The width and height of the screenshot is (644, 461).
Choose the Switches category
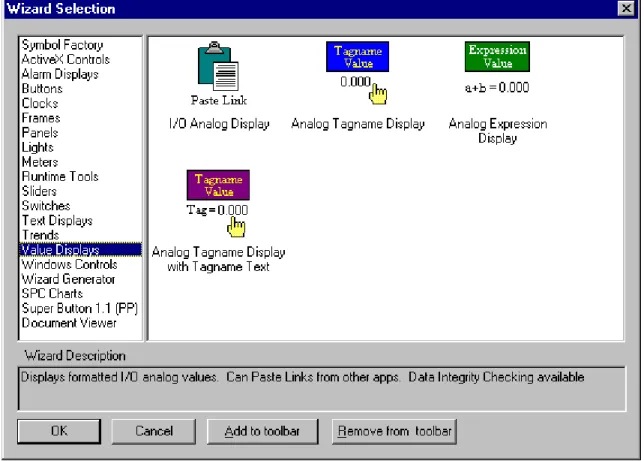tap(46, 206)
